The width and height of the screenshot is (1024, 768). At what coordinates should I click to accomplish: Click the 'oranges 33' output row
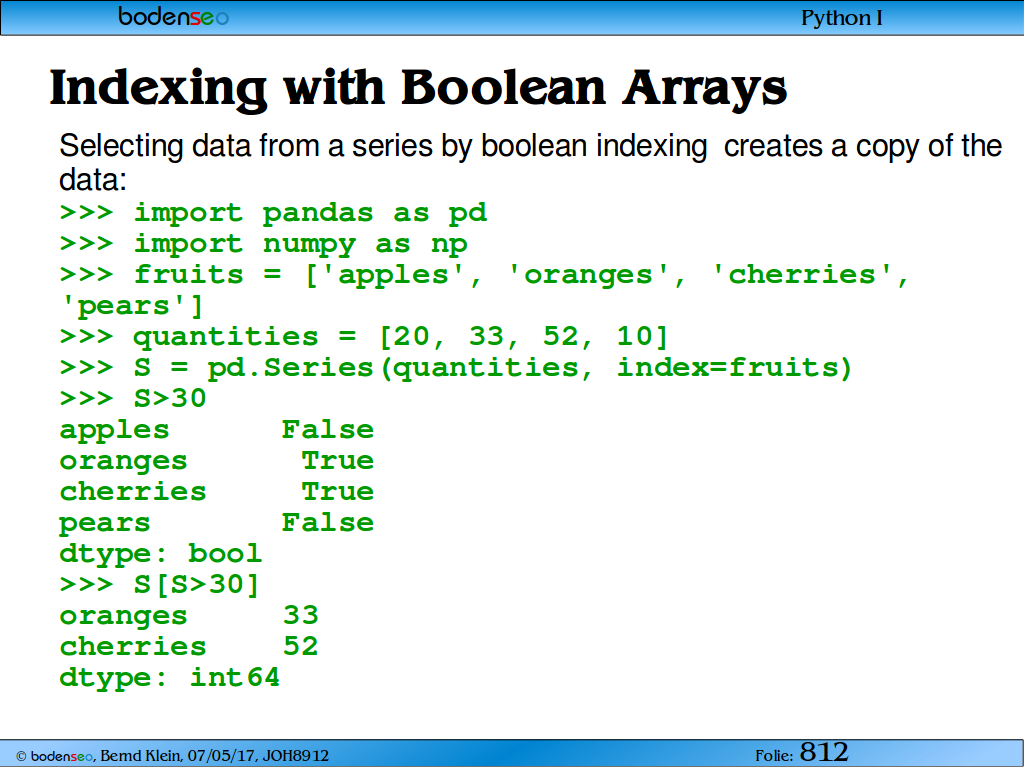[189, 616]
